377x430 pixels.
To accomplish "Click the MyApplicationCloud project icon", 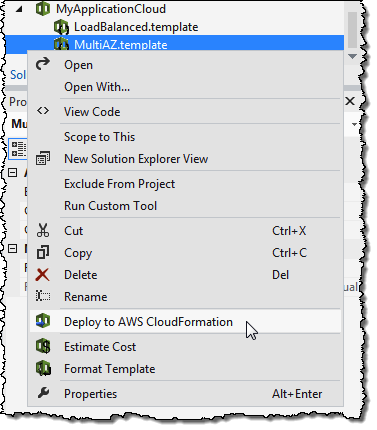I will pyautogui.click(x=43, y=9).
